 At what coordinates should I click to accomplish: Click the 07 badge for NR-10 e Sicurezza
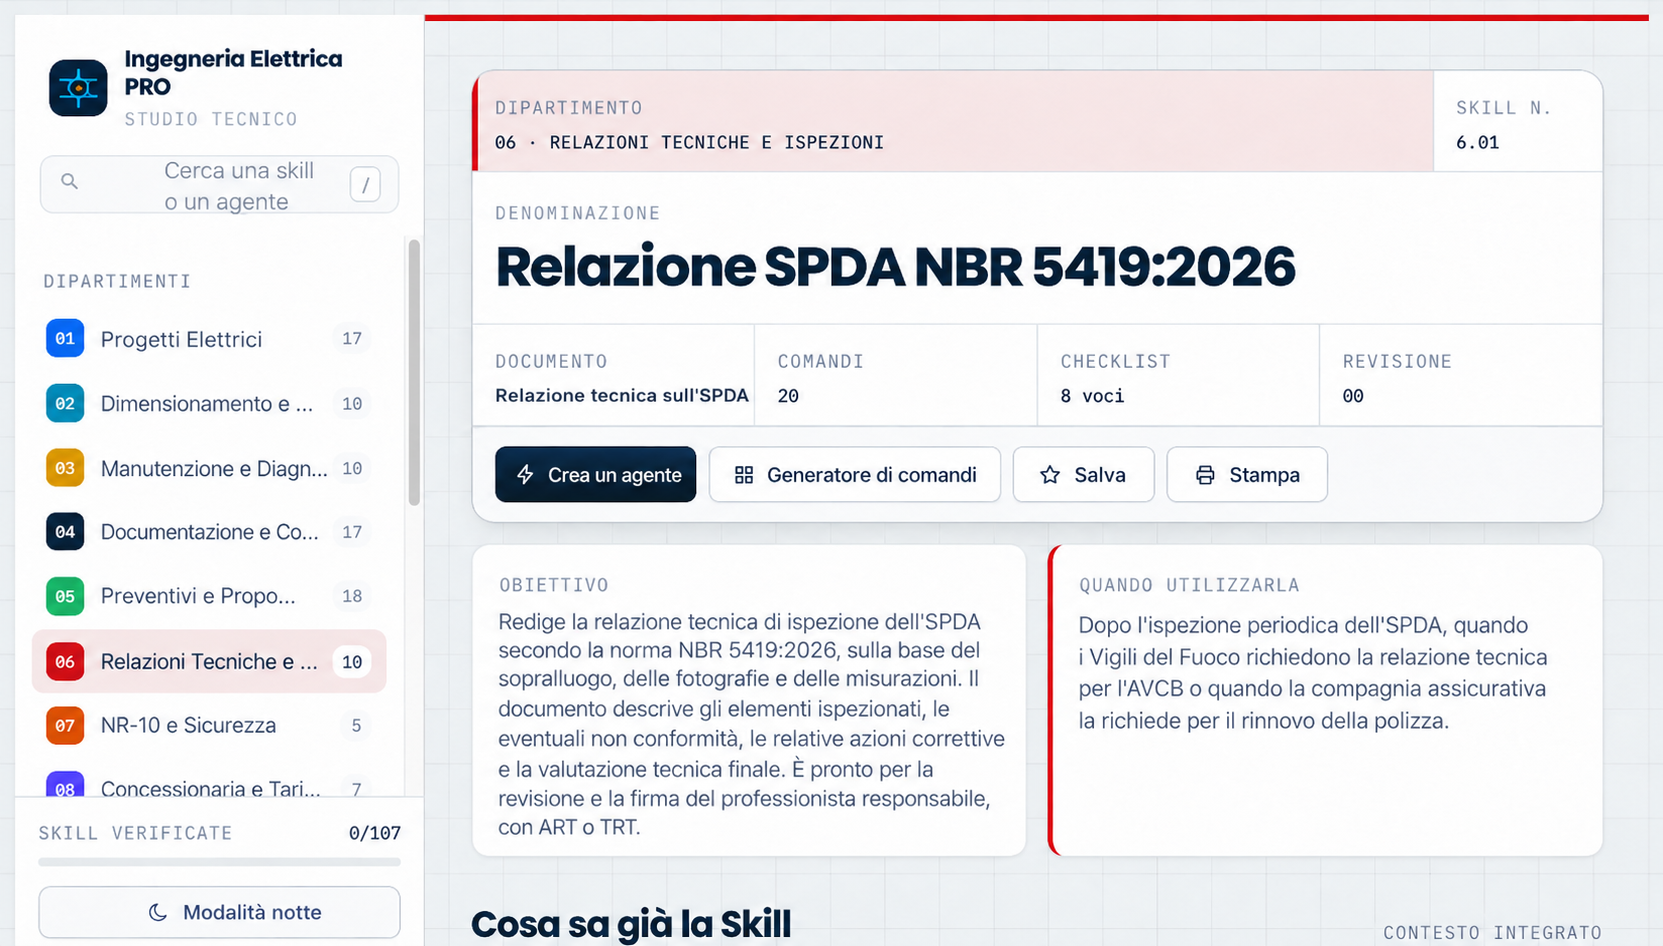pos(65,726)
